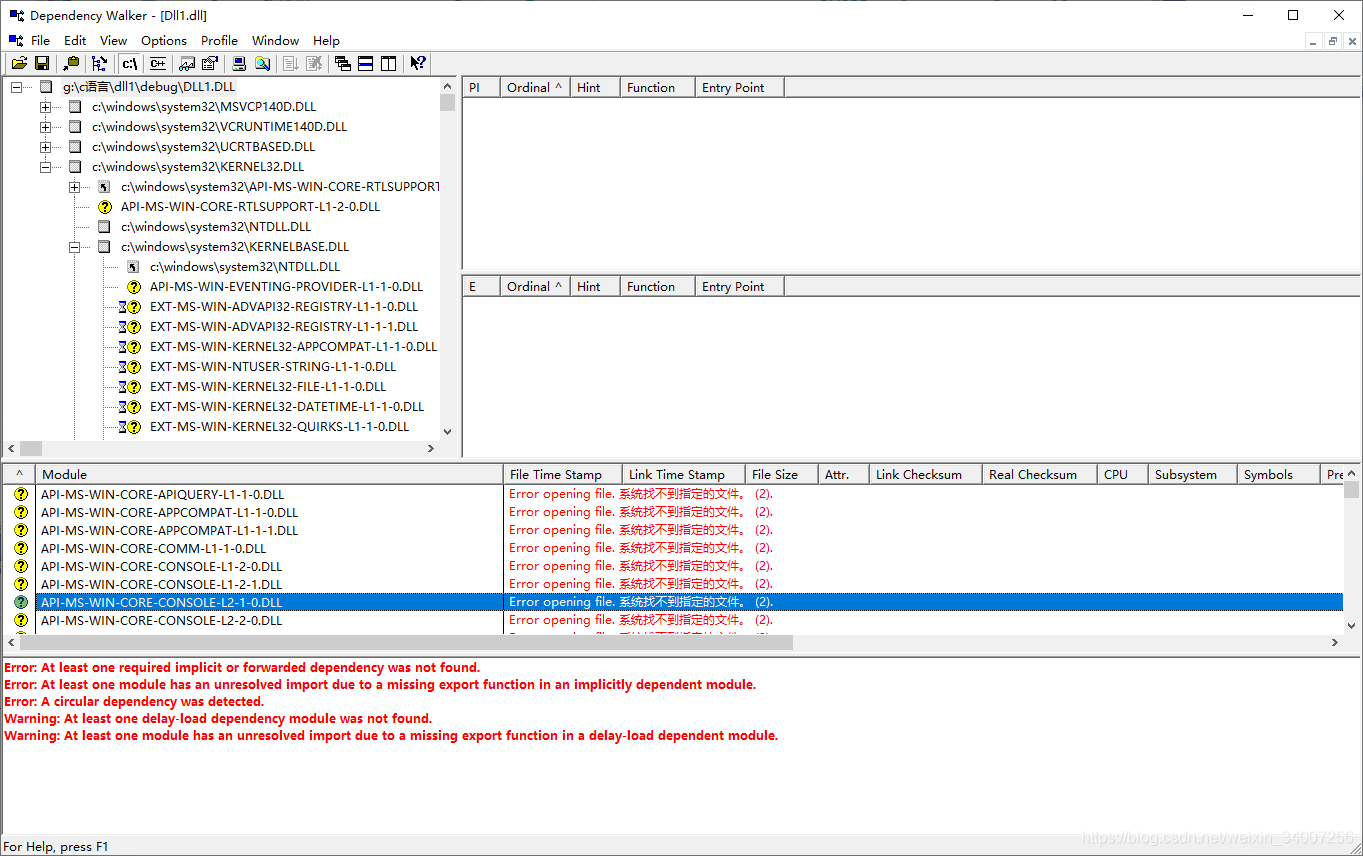
Task: Sort by Subsystem column header
Action: coord(1193,474)
